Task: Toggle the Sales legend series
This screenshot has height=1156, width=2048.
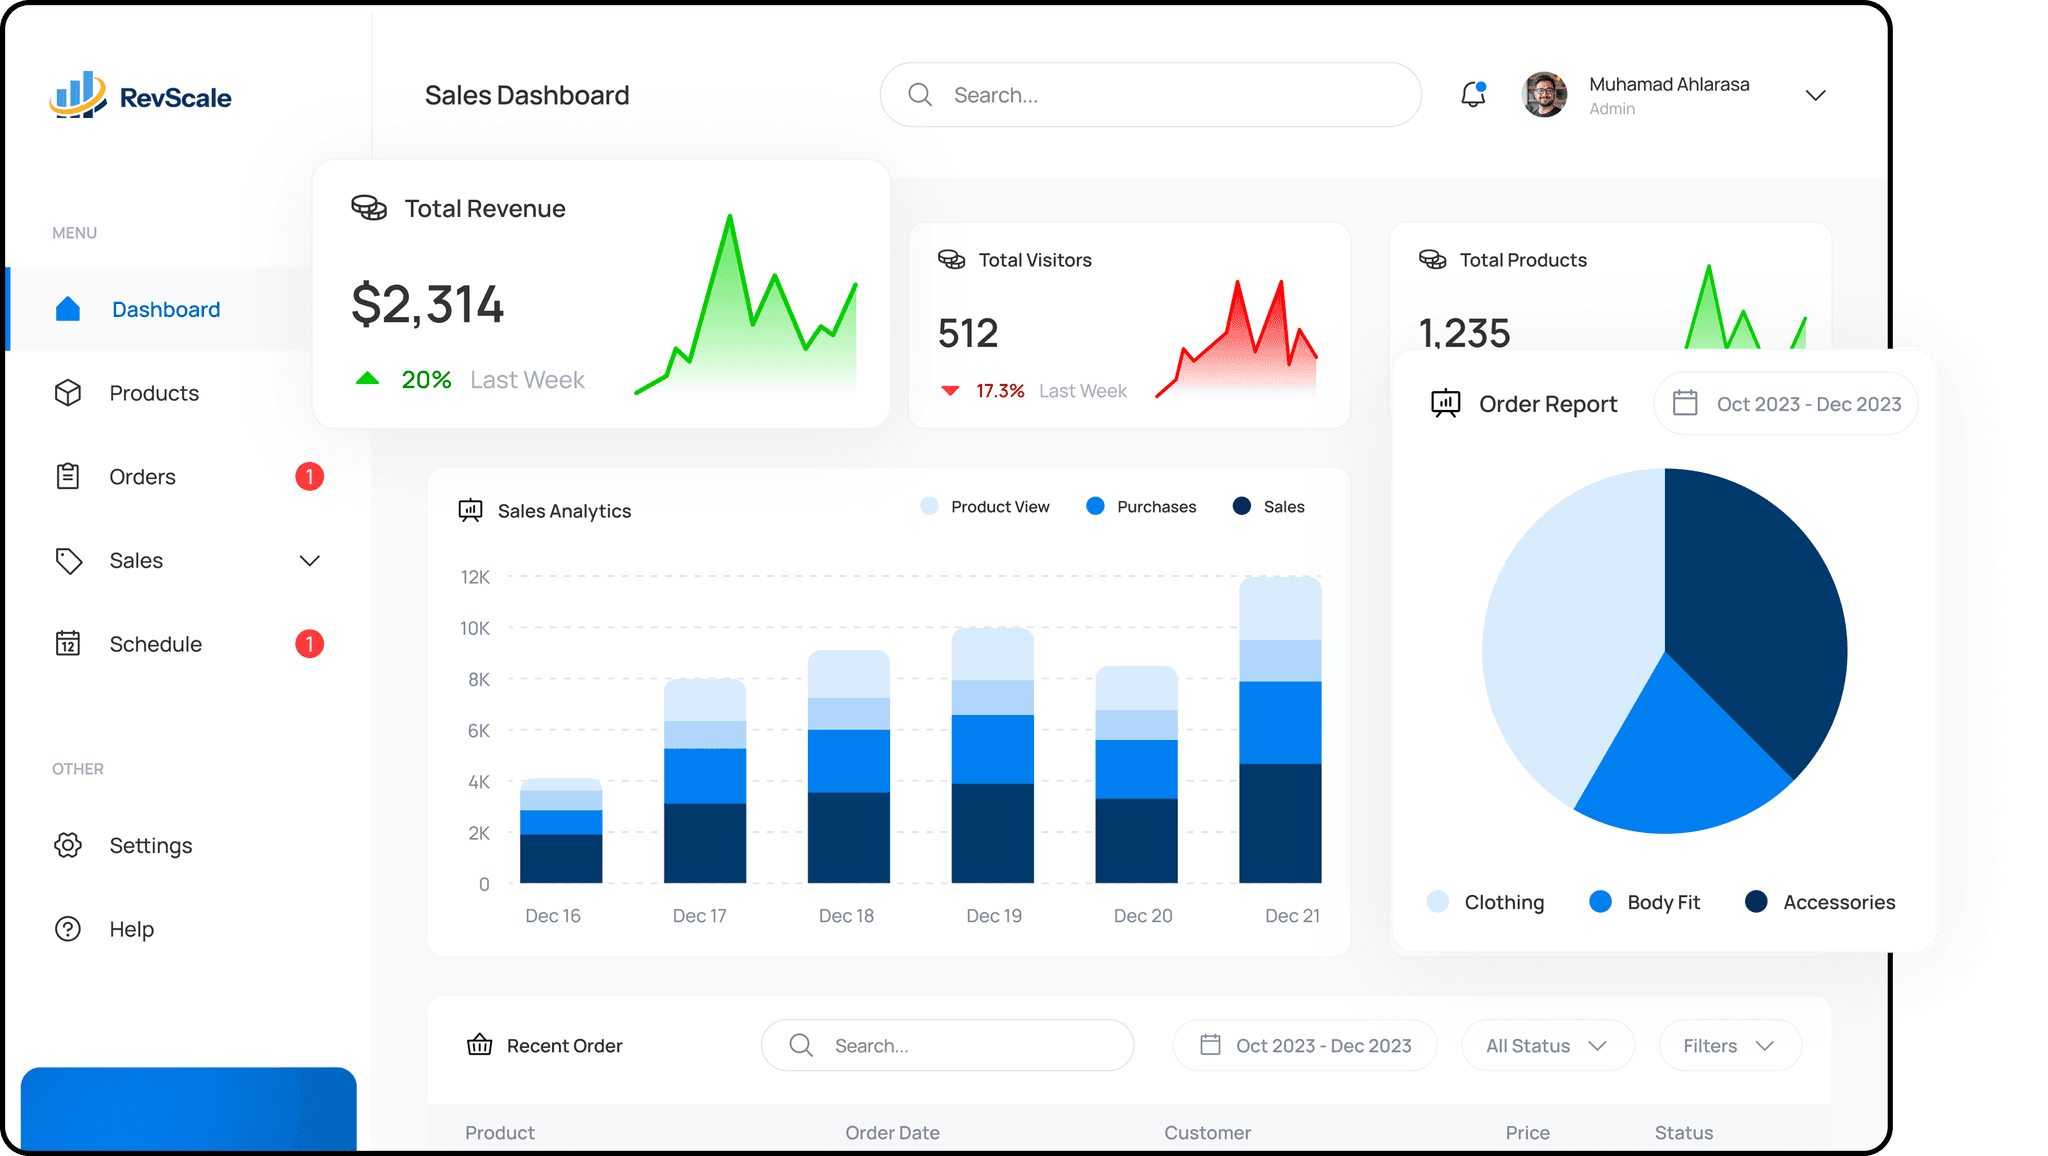Action: click(x=1242, y=506)
